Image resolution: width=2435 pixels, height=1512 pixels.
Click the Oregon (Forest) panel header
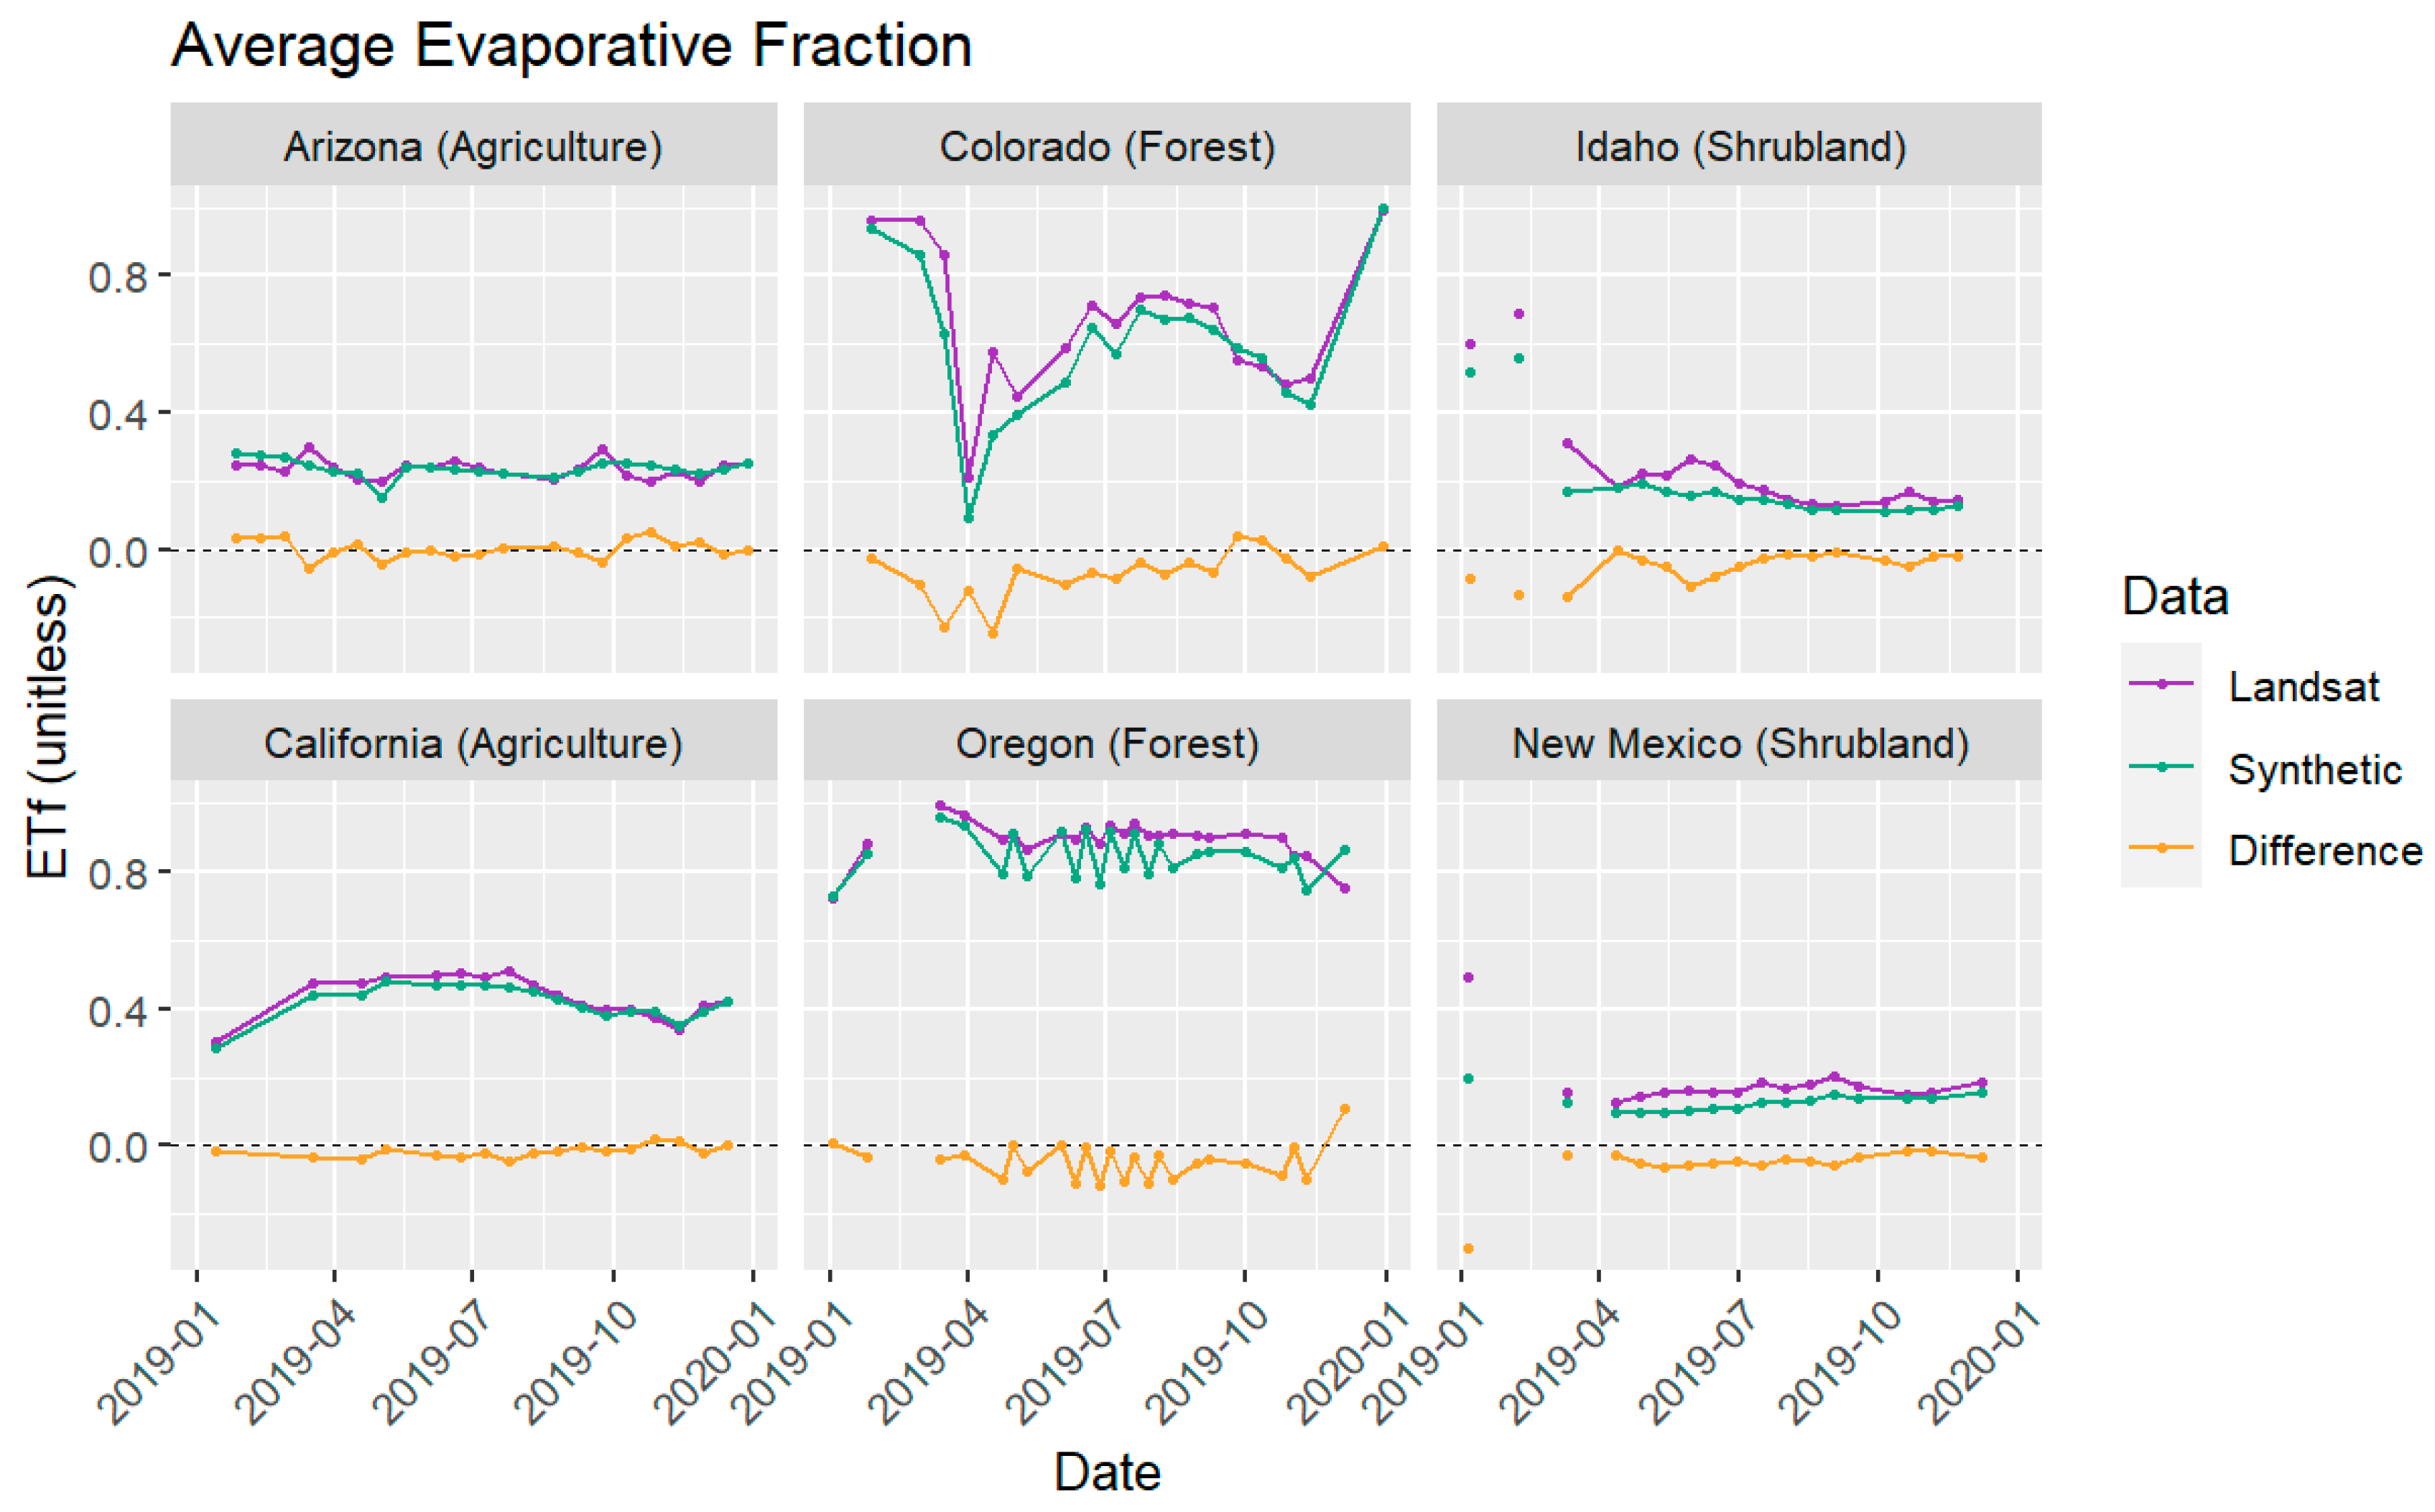click(x=1106, y=743)
